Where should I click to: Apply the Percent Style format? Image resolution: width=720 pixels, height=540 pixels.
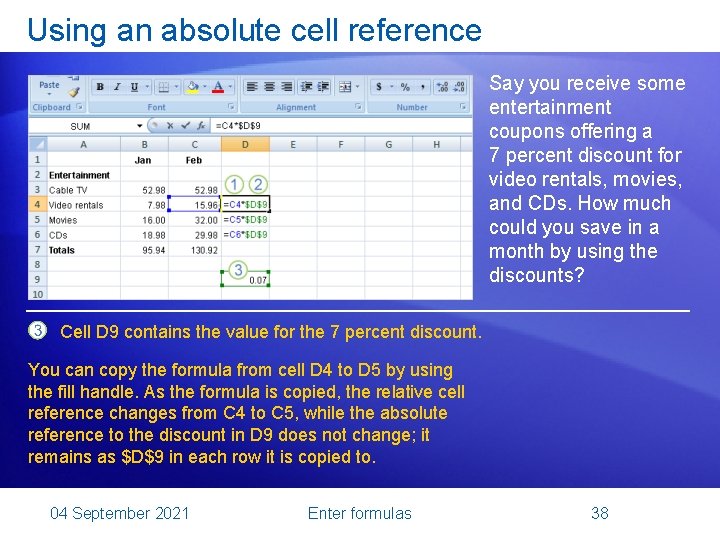[x=405, y=87]
